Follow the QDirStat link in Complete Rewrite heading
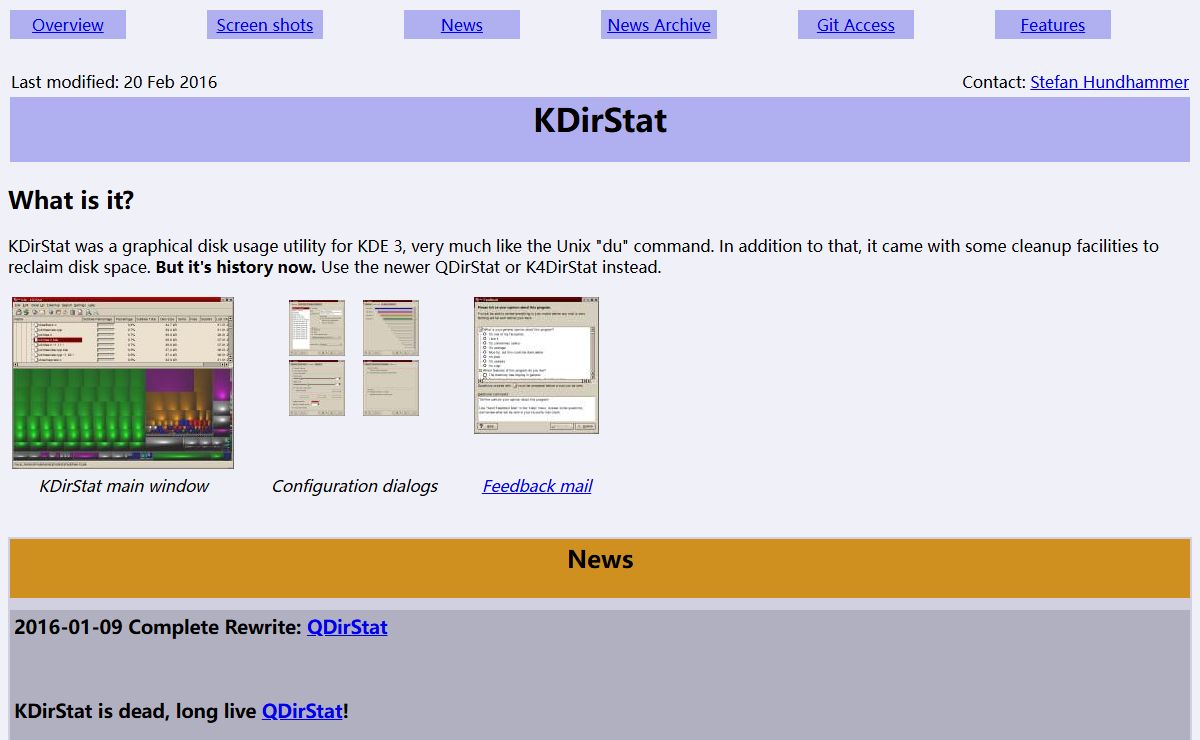Image resolution: width=1200 pixels, height=740 pixels. pyautogui.click(x=347, y=627)
